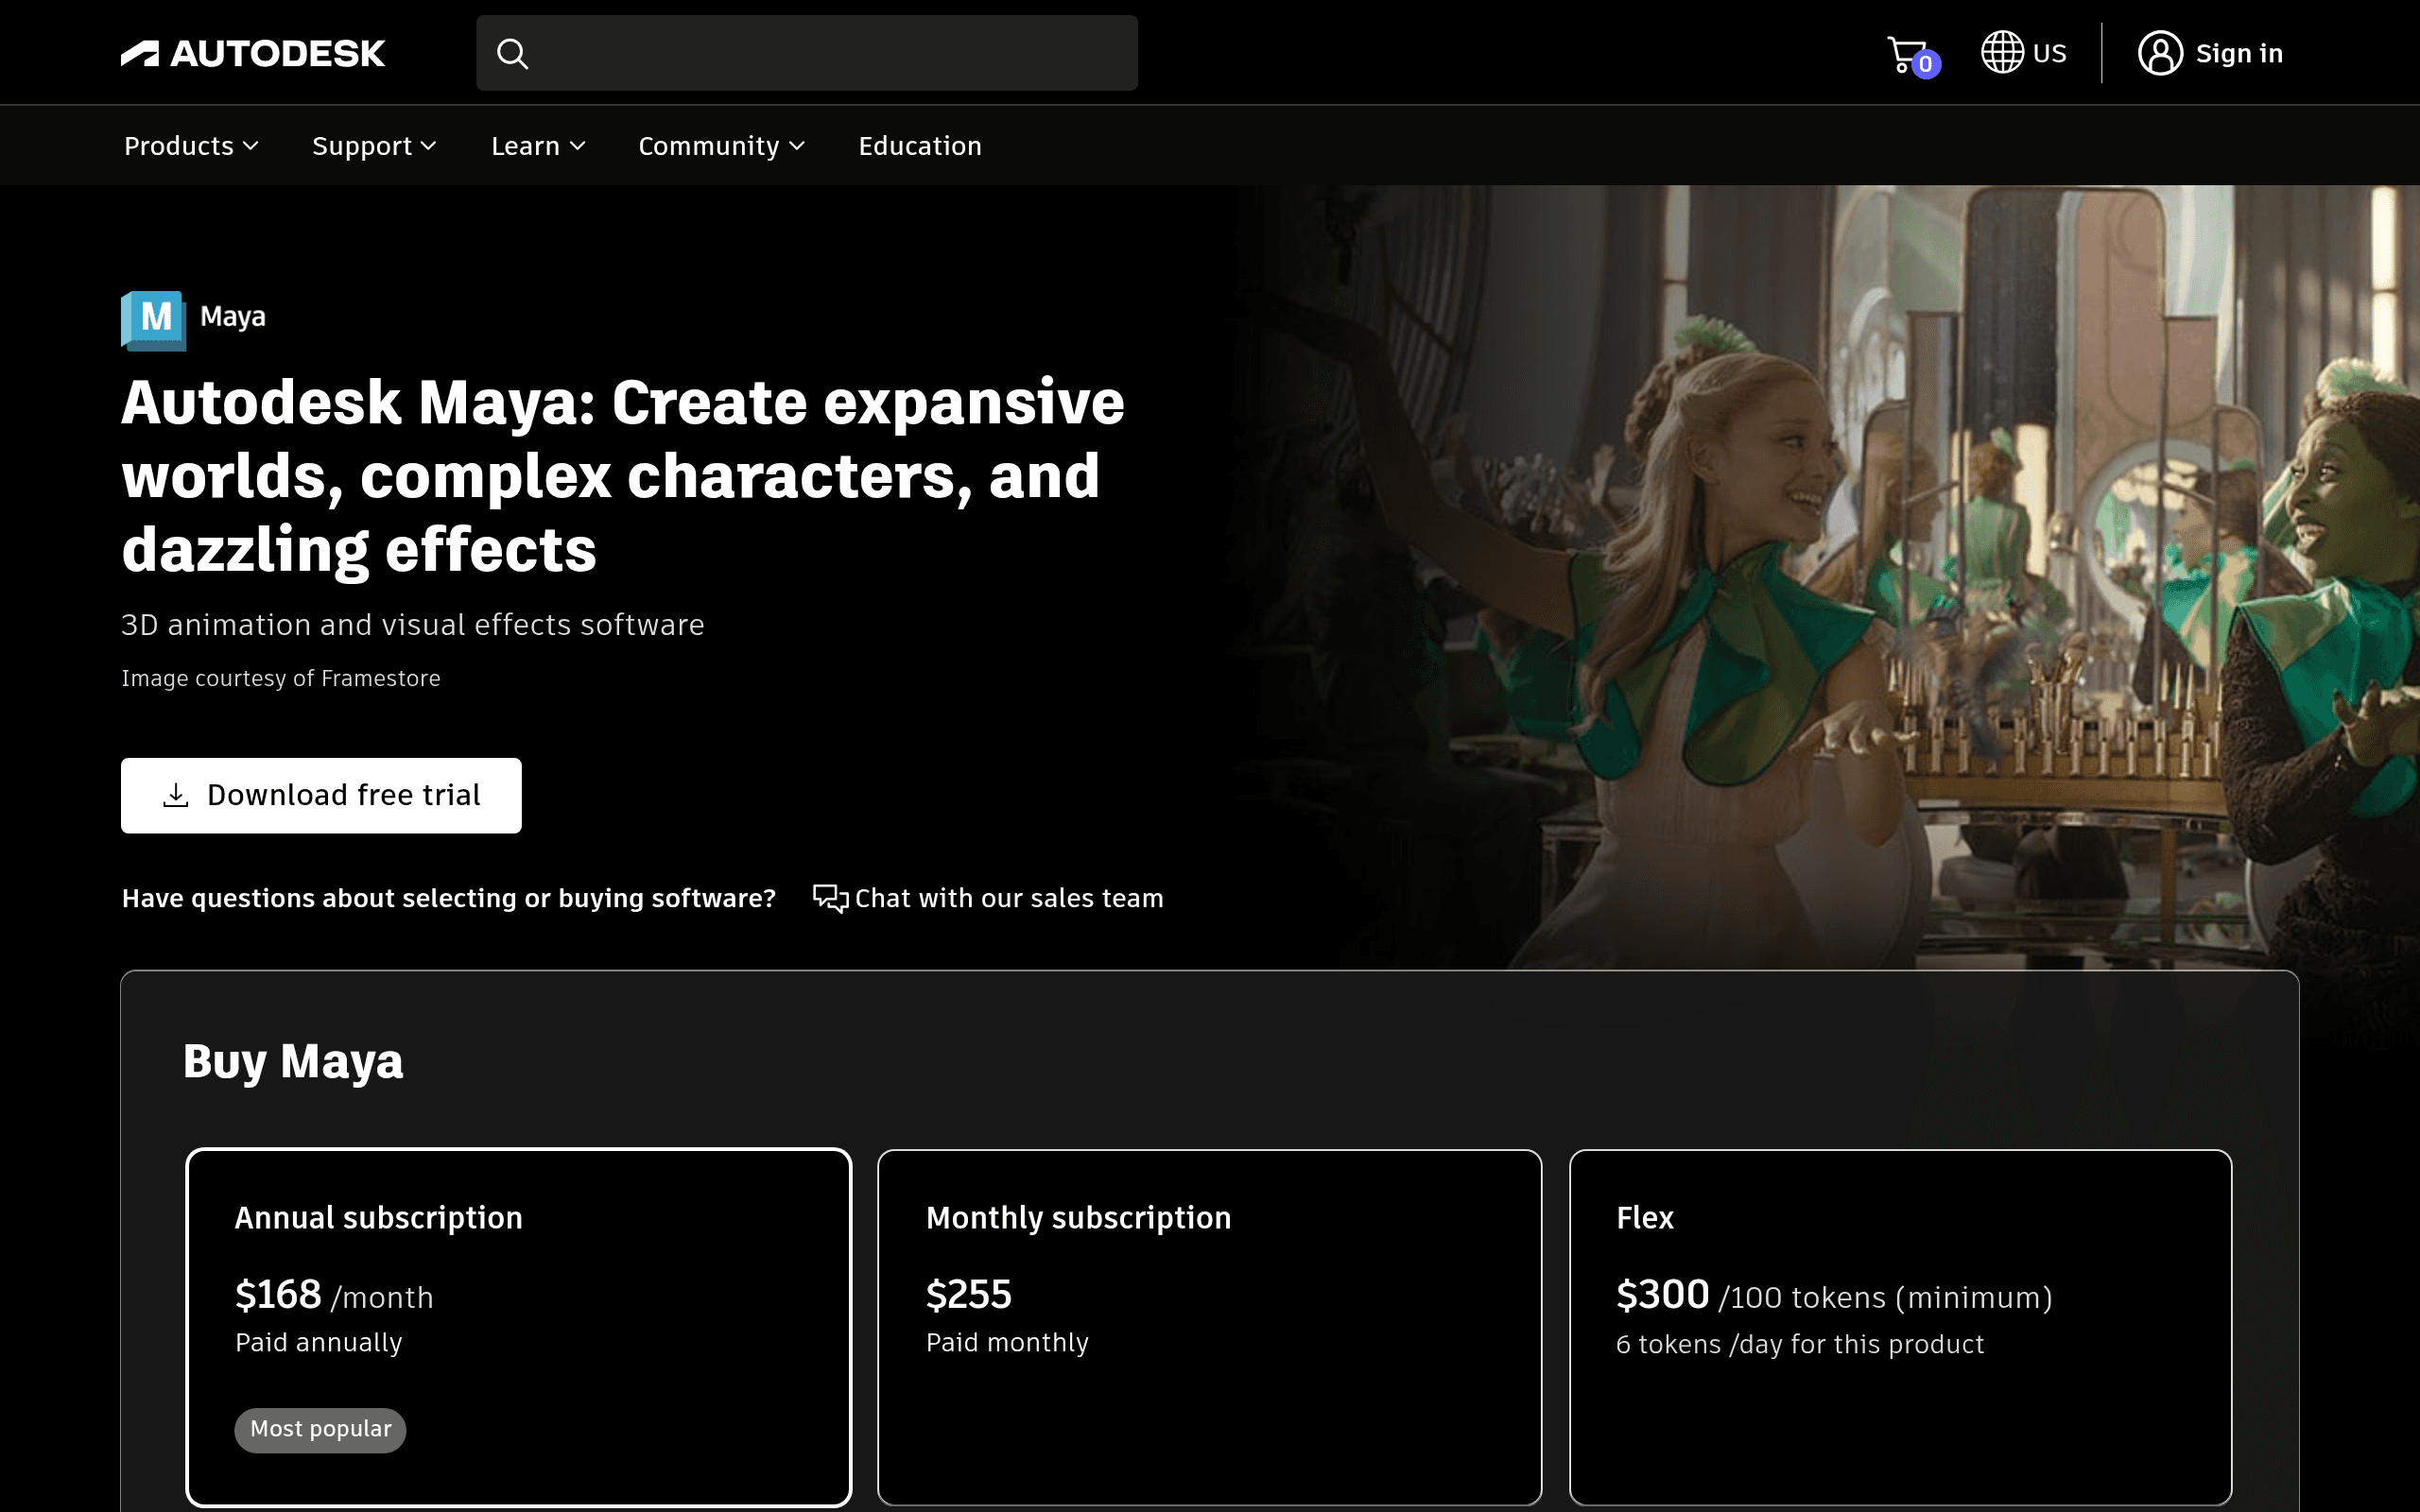Click the Paid annually text
The width and height of the screenshot is (2420, 1512).
coord(319,1342)
